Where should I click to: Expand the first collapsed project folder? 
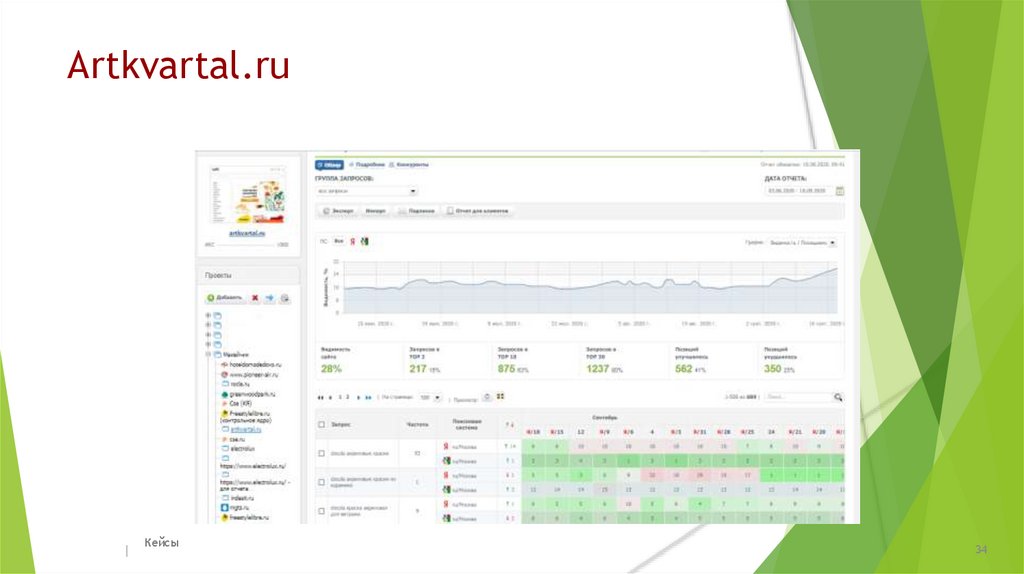point(208,315)
